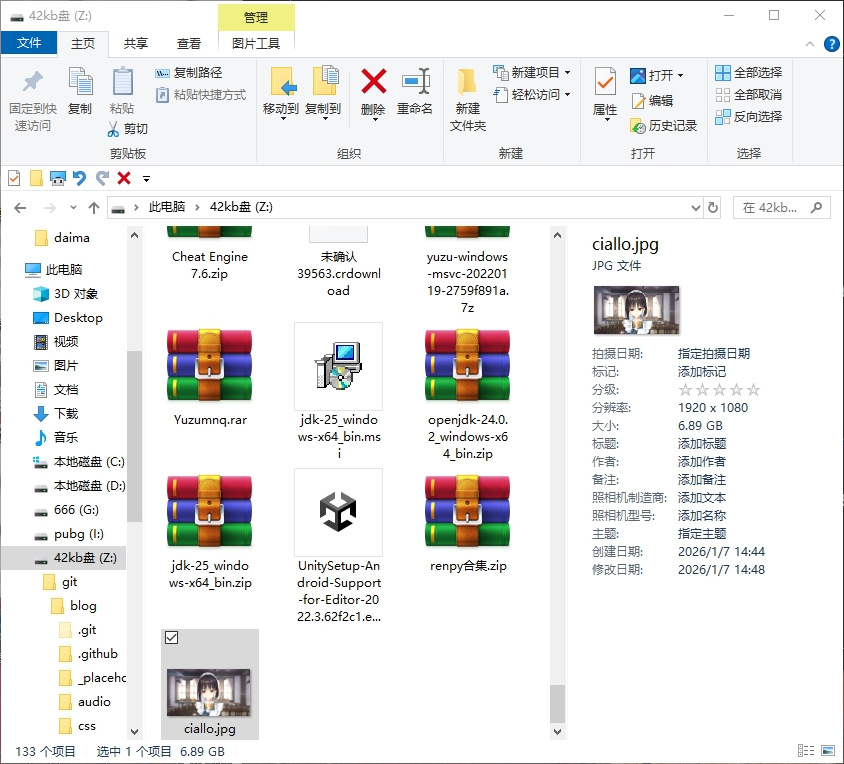Click Cut (剪切) scissors icon
Viewport: 844px width, 764px height.
pyautogui.click(x=114, y=129)
